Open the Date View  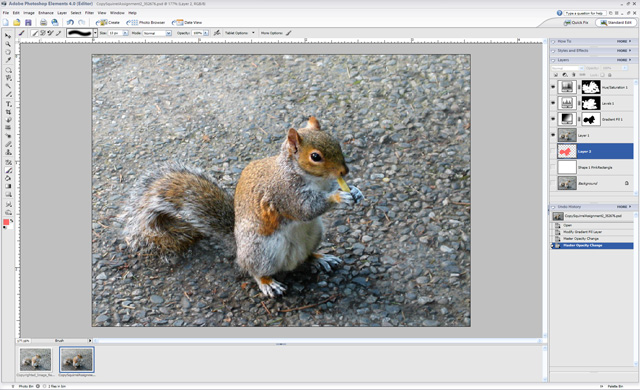click(187, 22)
